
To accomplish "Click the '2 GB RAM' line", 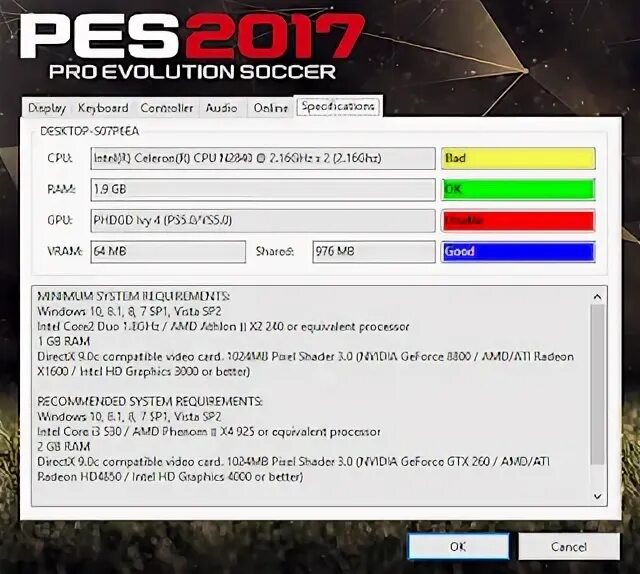I will (x=64, y=447).
